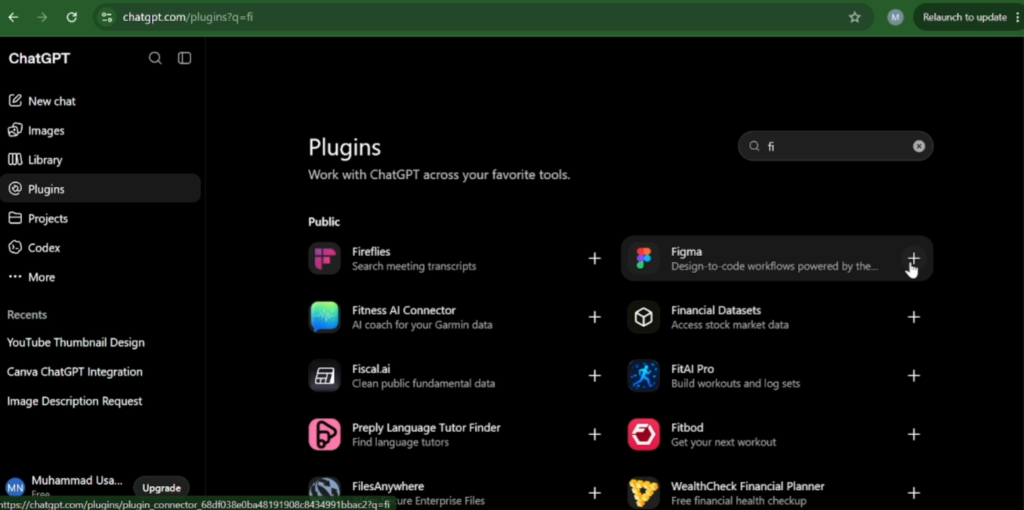This screenshot has width=1024, height=510.
Task: Open site information icon in the address bar
Action: pyautogui.click(x=107, y=18)
